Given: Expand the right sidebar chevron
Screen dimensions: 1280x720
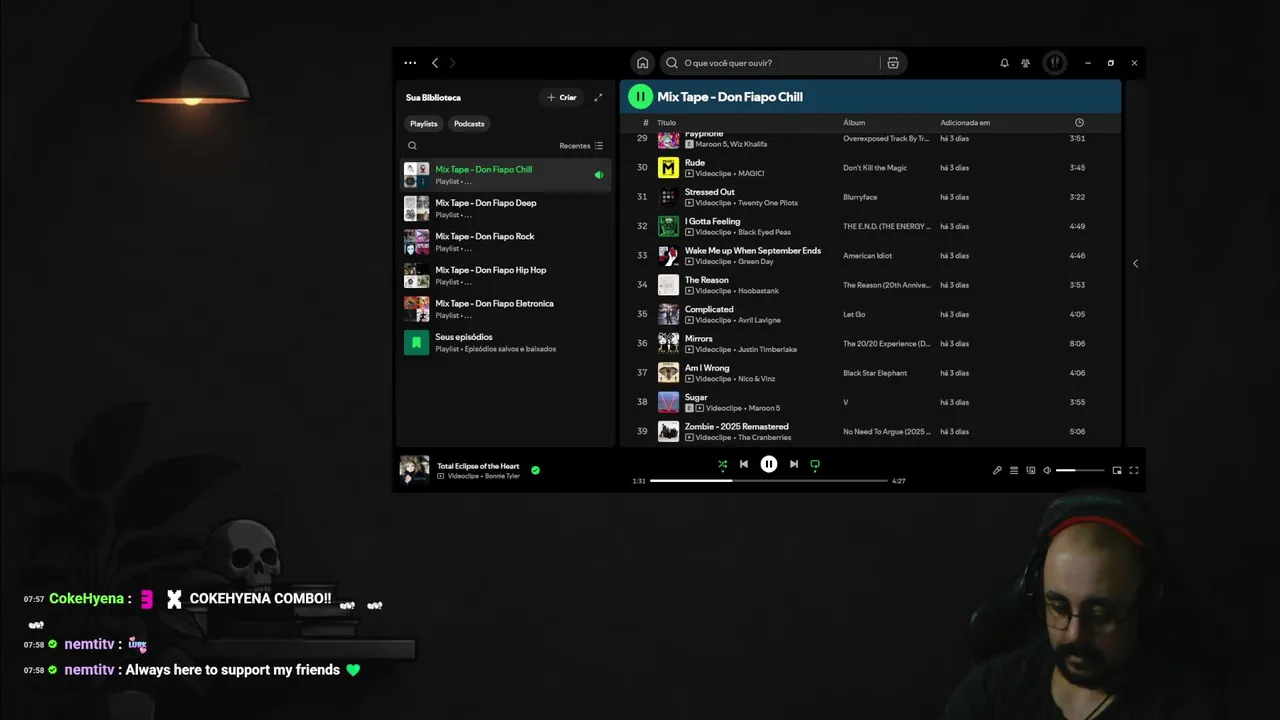Looking at the screenshot, I should click(x=1135, y=264).
